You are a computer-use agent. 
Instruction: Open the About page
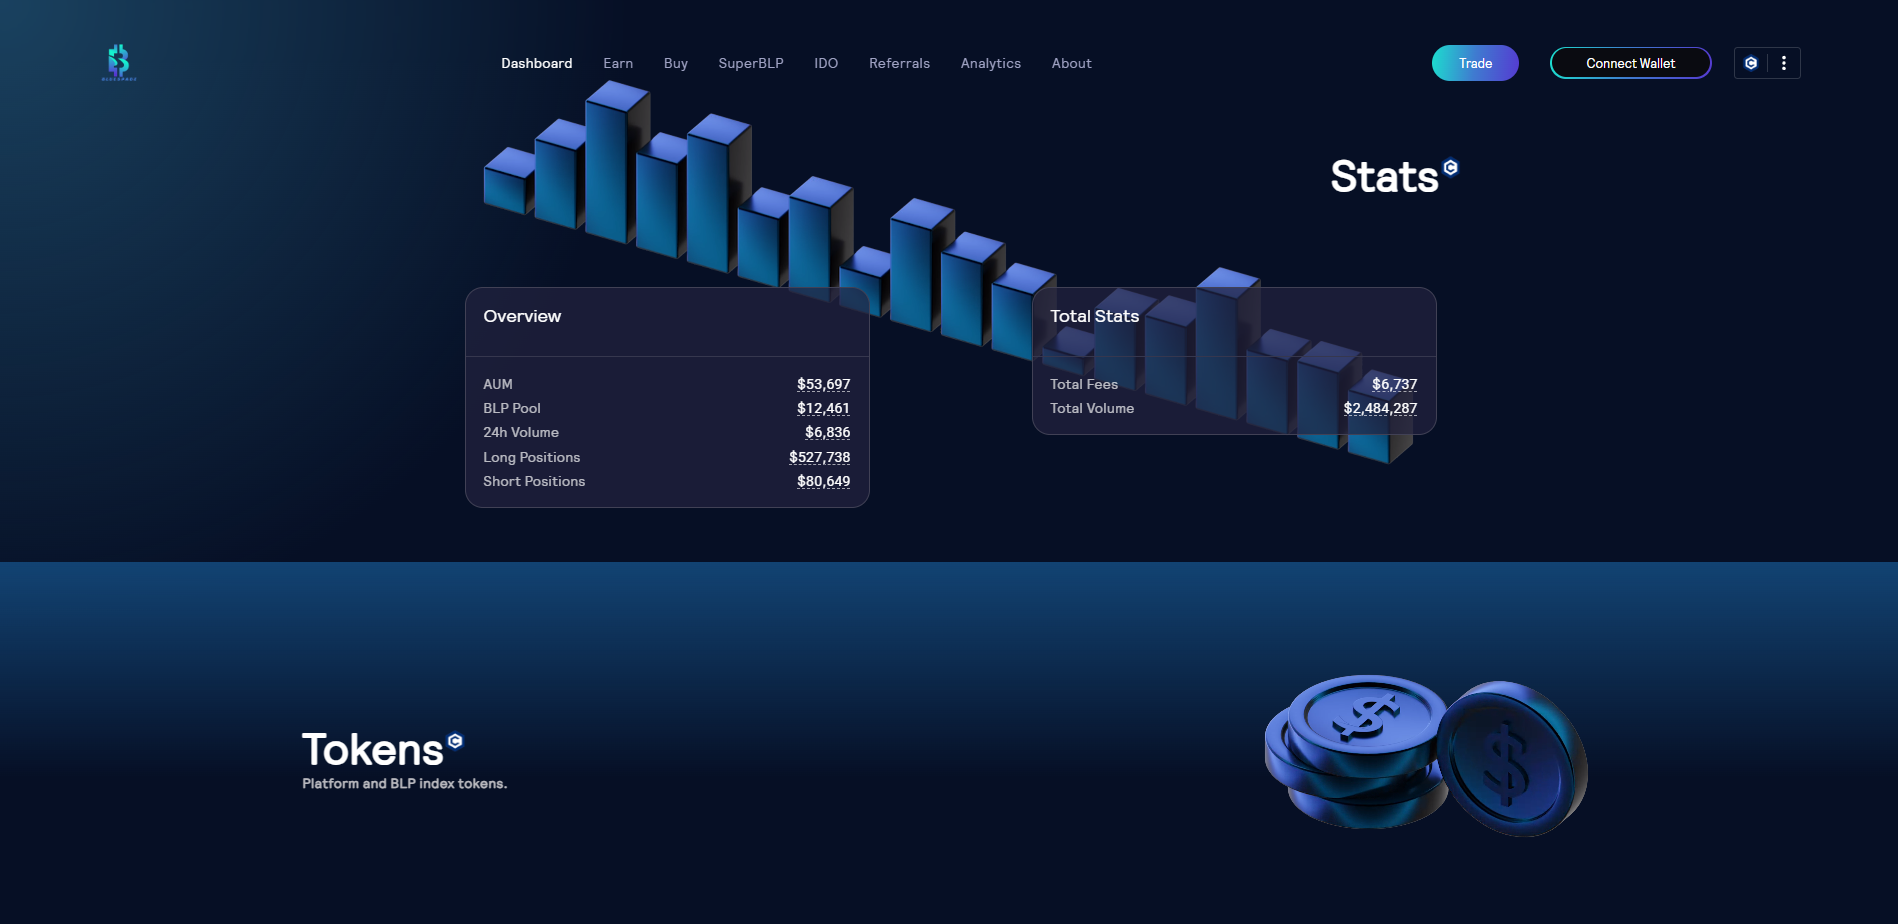click(x=1072, y=63)
